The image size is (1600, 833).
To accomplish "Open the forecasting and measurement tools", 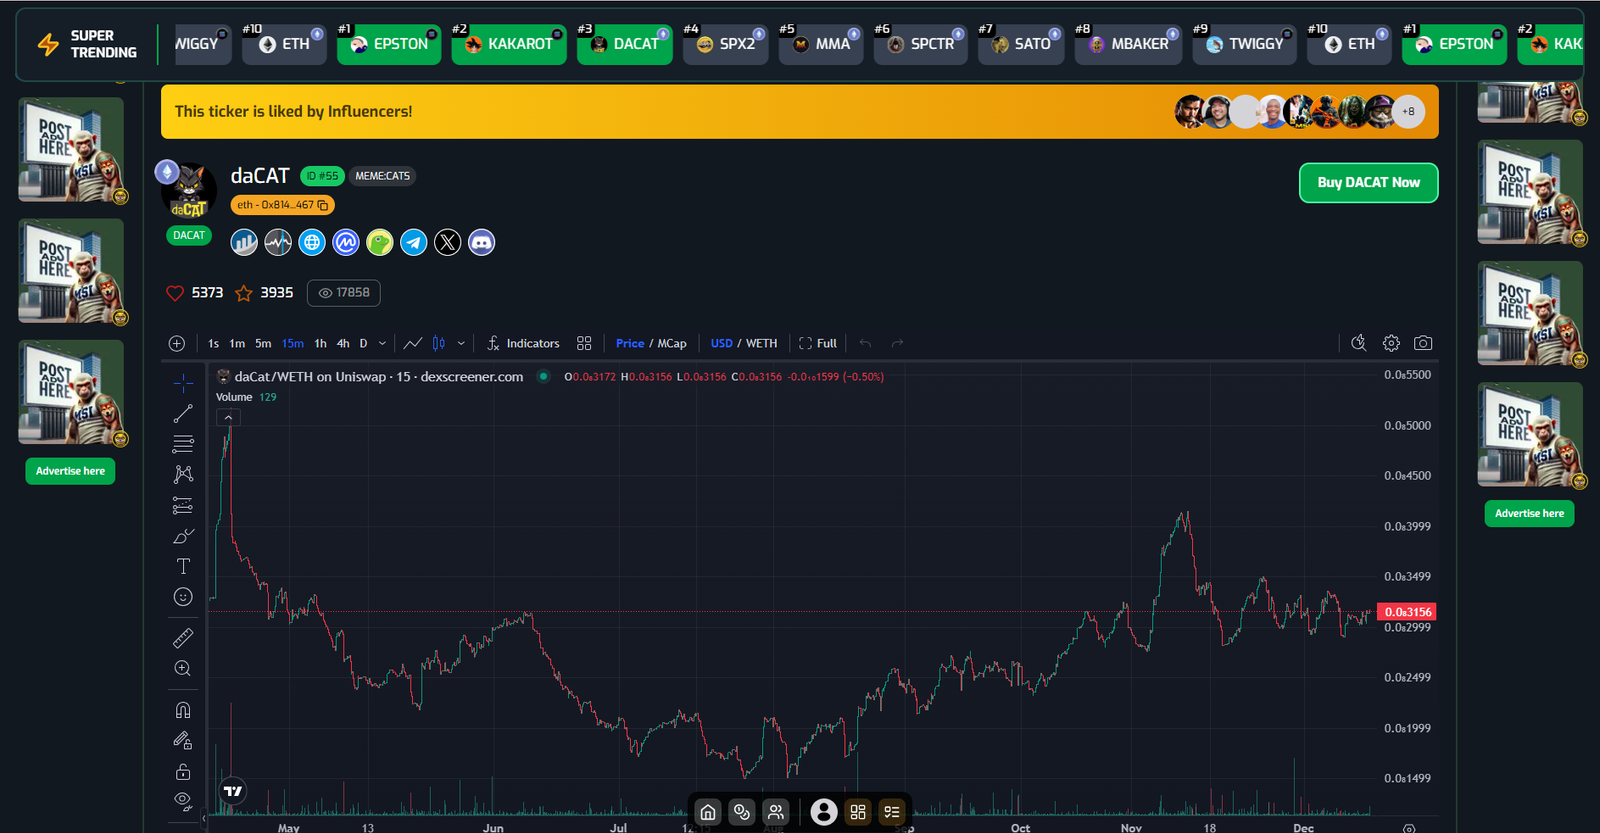I will (x=183, y=505).
